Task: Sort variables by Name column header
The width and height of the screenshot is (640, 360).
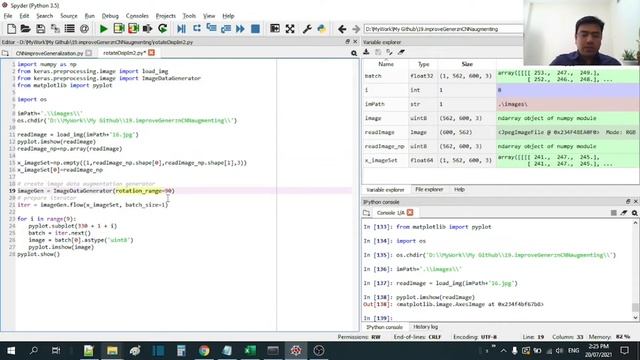Action: [x=386, y=64]
